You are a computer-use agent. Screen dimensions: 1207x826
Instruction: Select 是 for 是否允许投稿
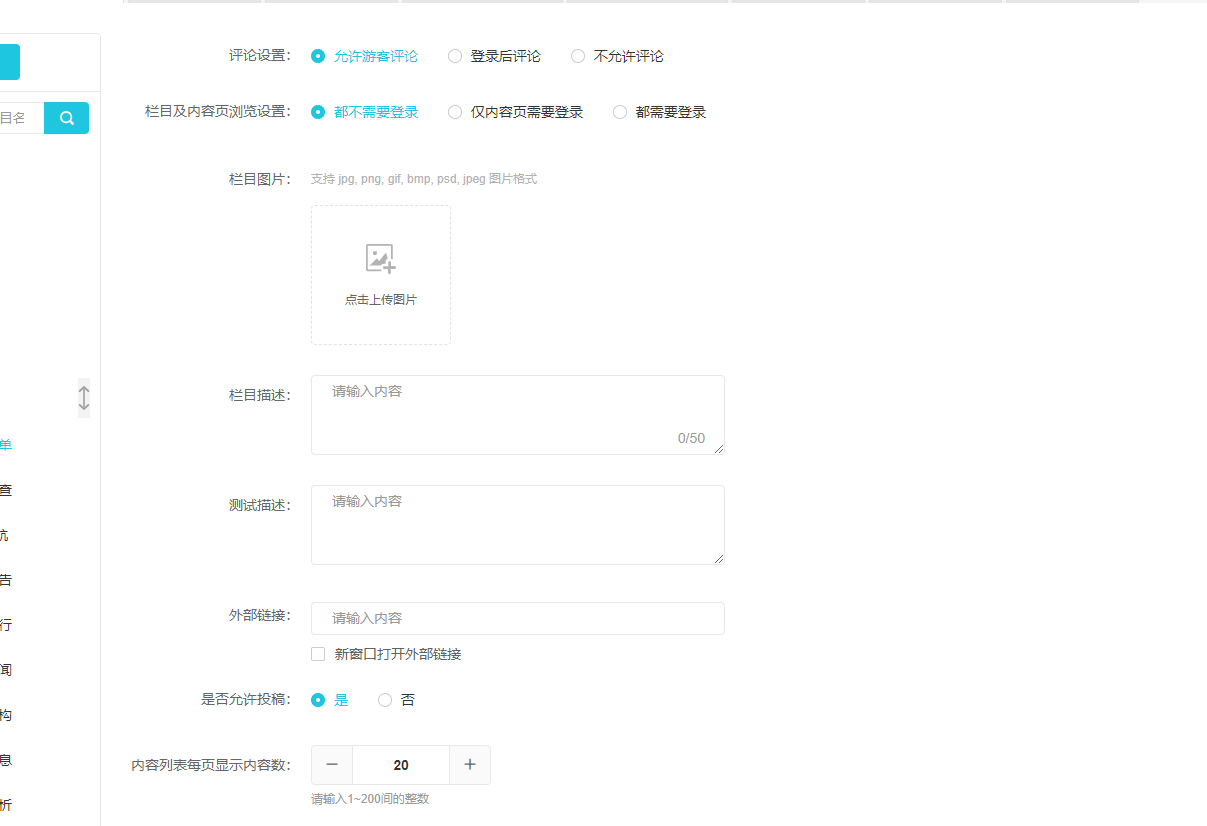click(318, 700)
